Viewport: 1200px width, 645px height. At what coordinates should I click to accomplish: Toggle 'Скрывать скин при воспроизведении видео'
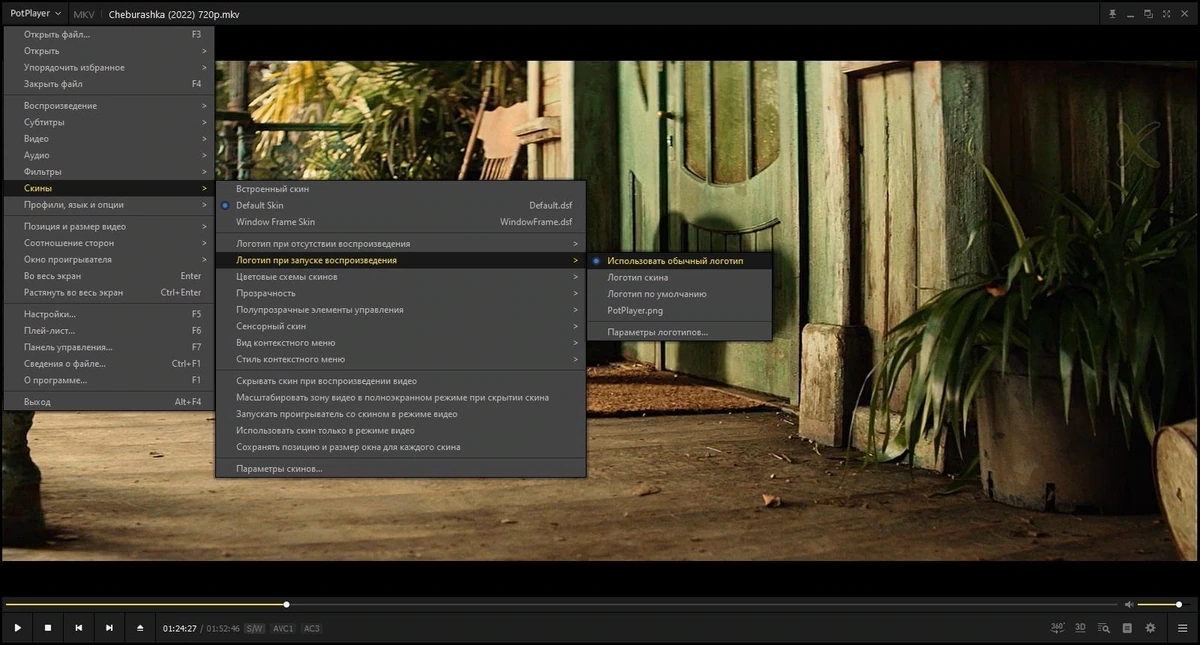click(x=401, y=381)
